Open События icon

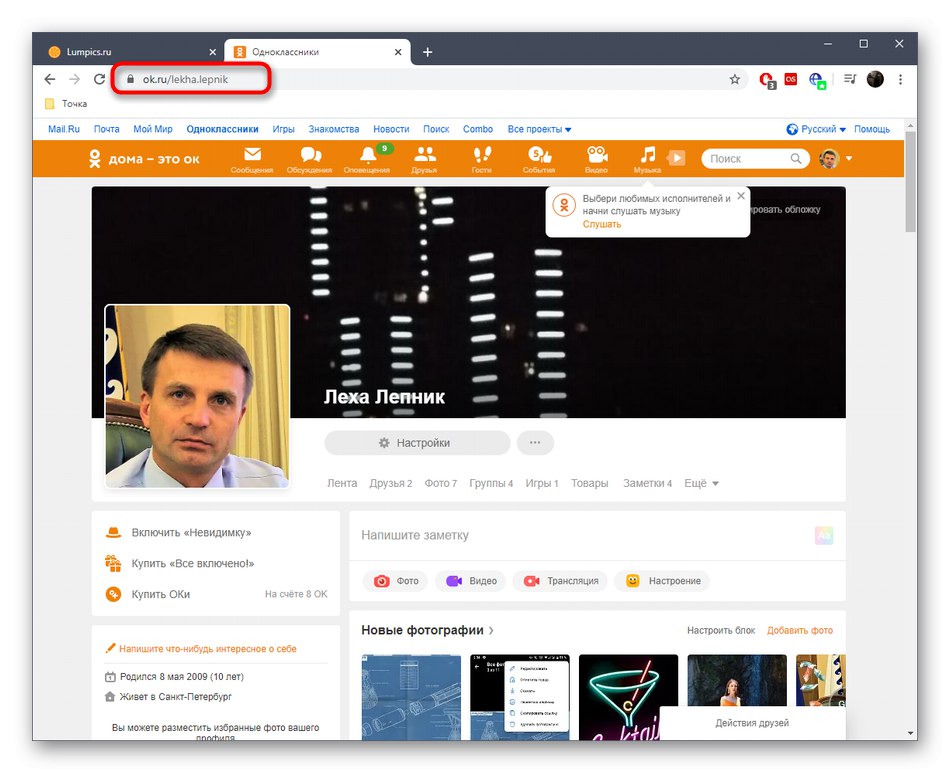[x=539, y=158]
